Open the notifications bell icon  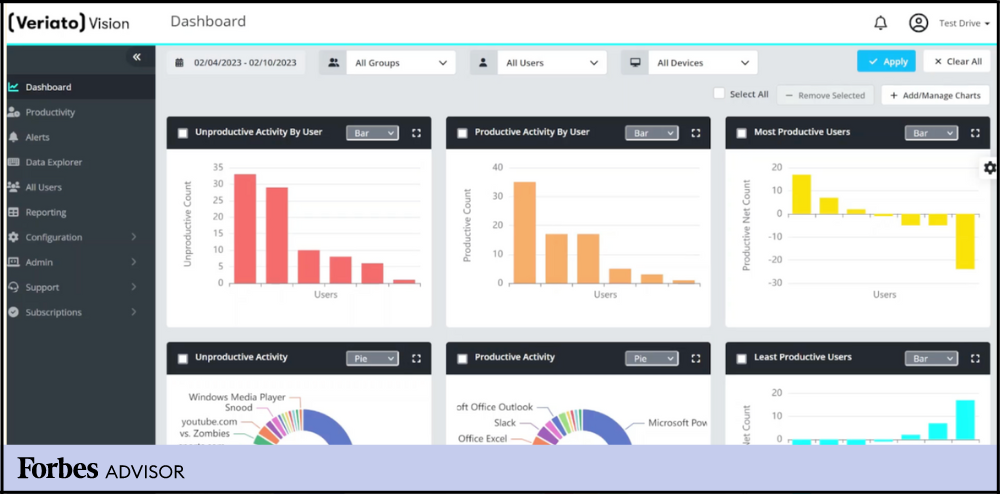[x=880, y=23]
